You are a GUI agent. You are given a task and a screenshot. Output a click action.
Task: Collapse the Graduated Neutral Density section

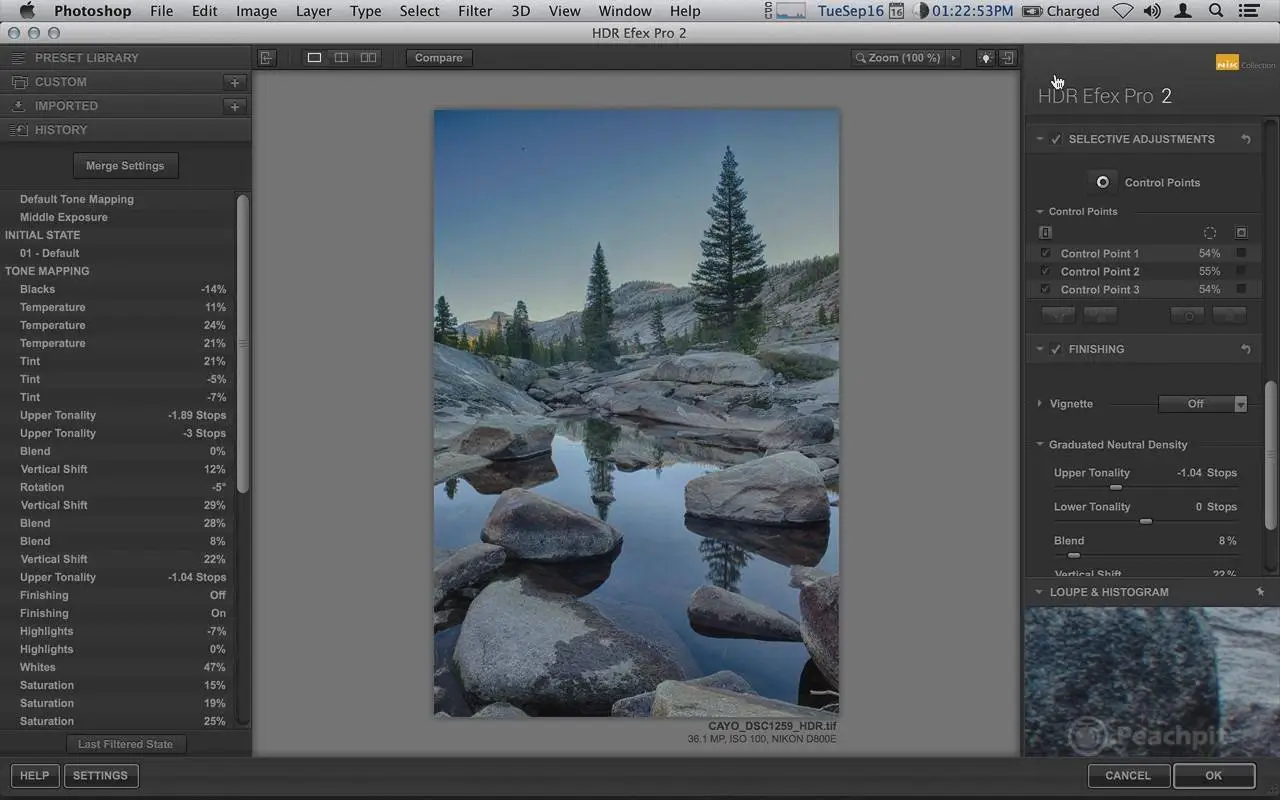coord(1040,444)
